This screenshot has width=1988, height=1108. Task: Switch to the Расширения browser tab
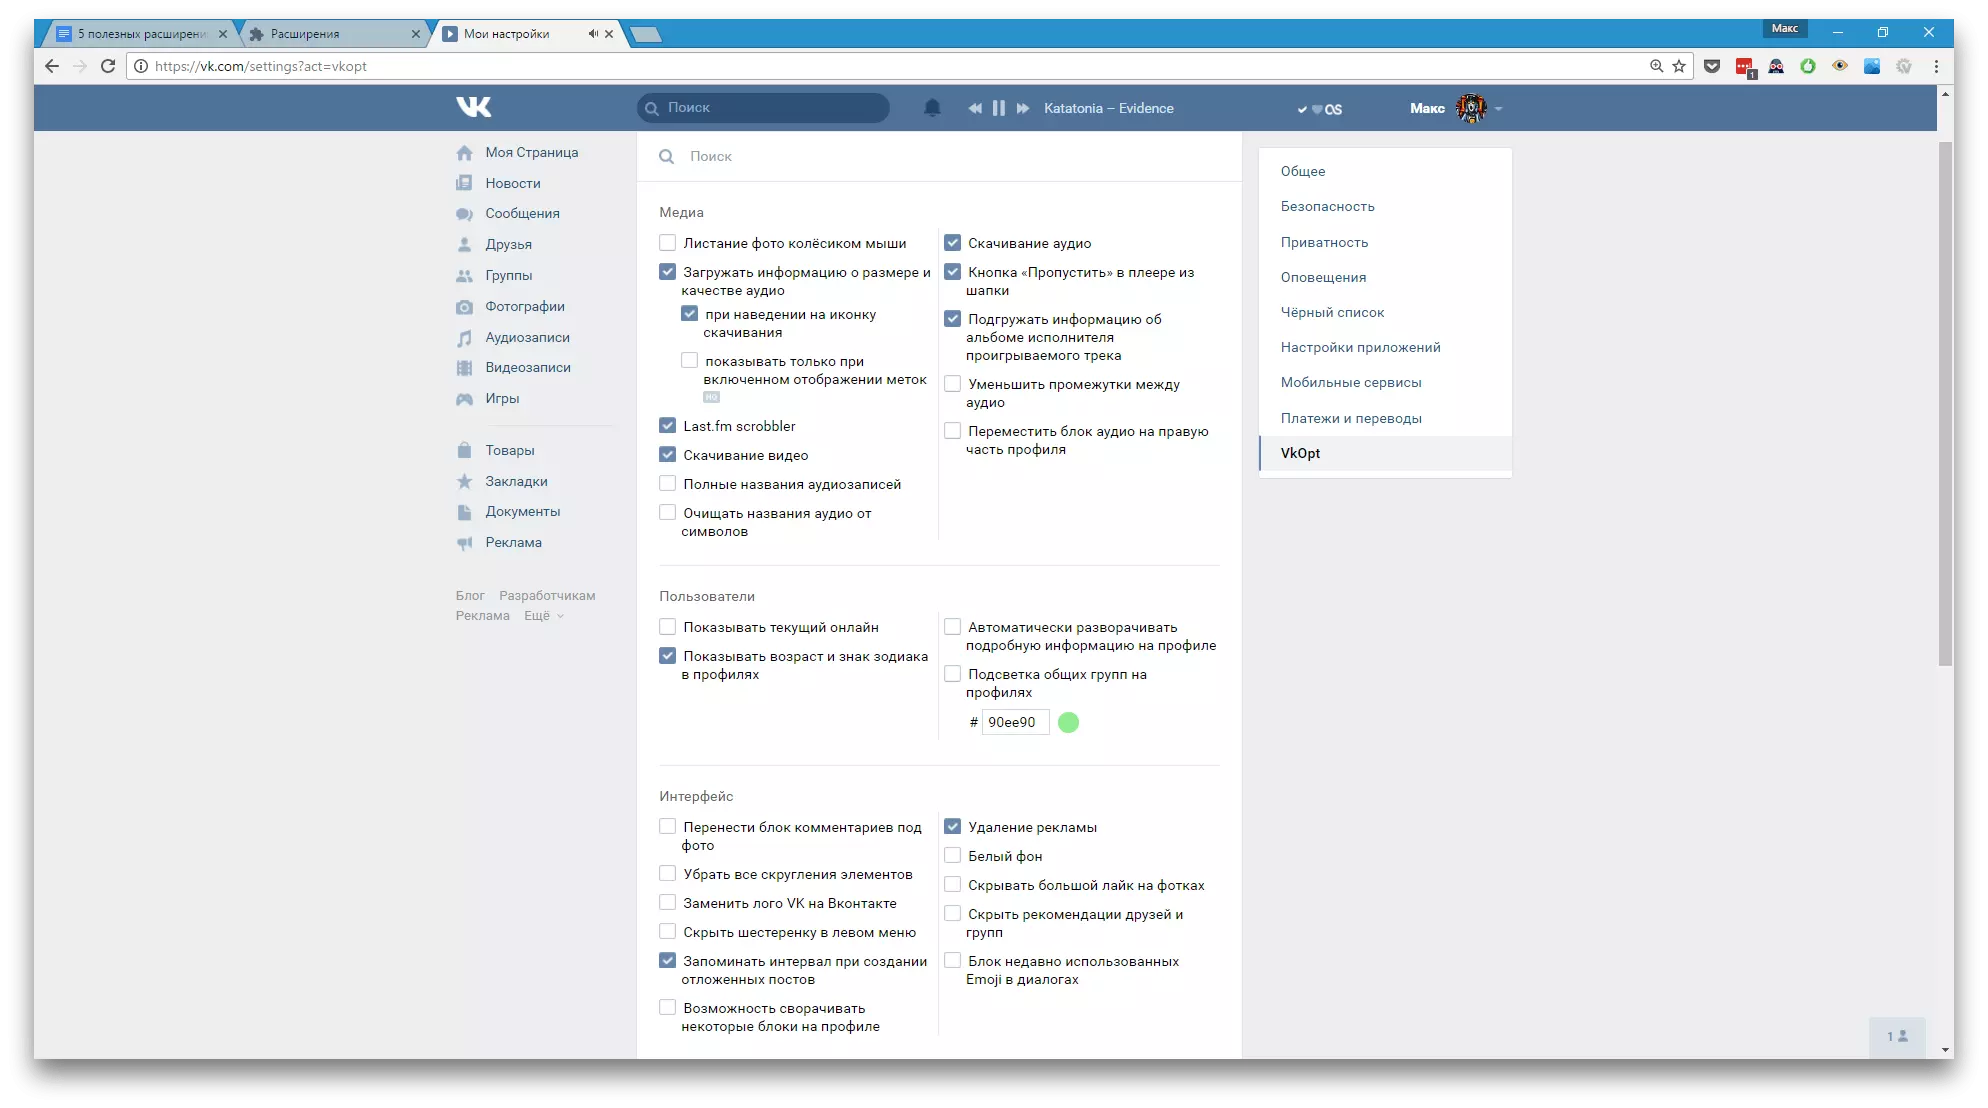coord(333,34)
